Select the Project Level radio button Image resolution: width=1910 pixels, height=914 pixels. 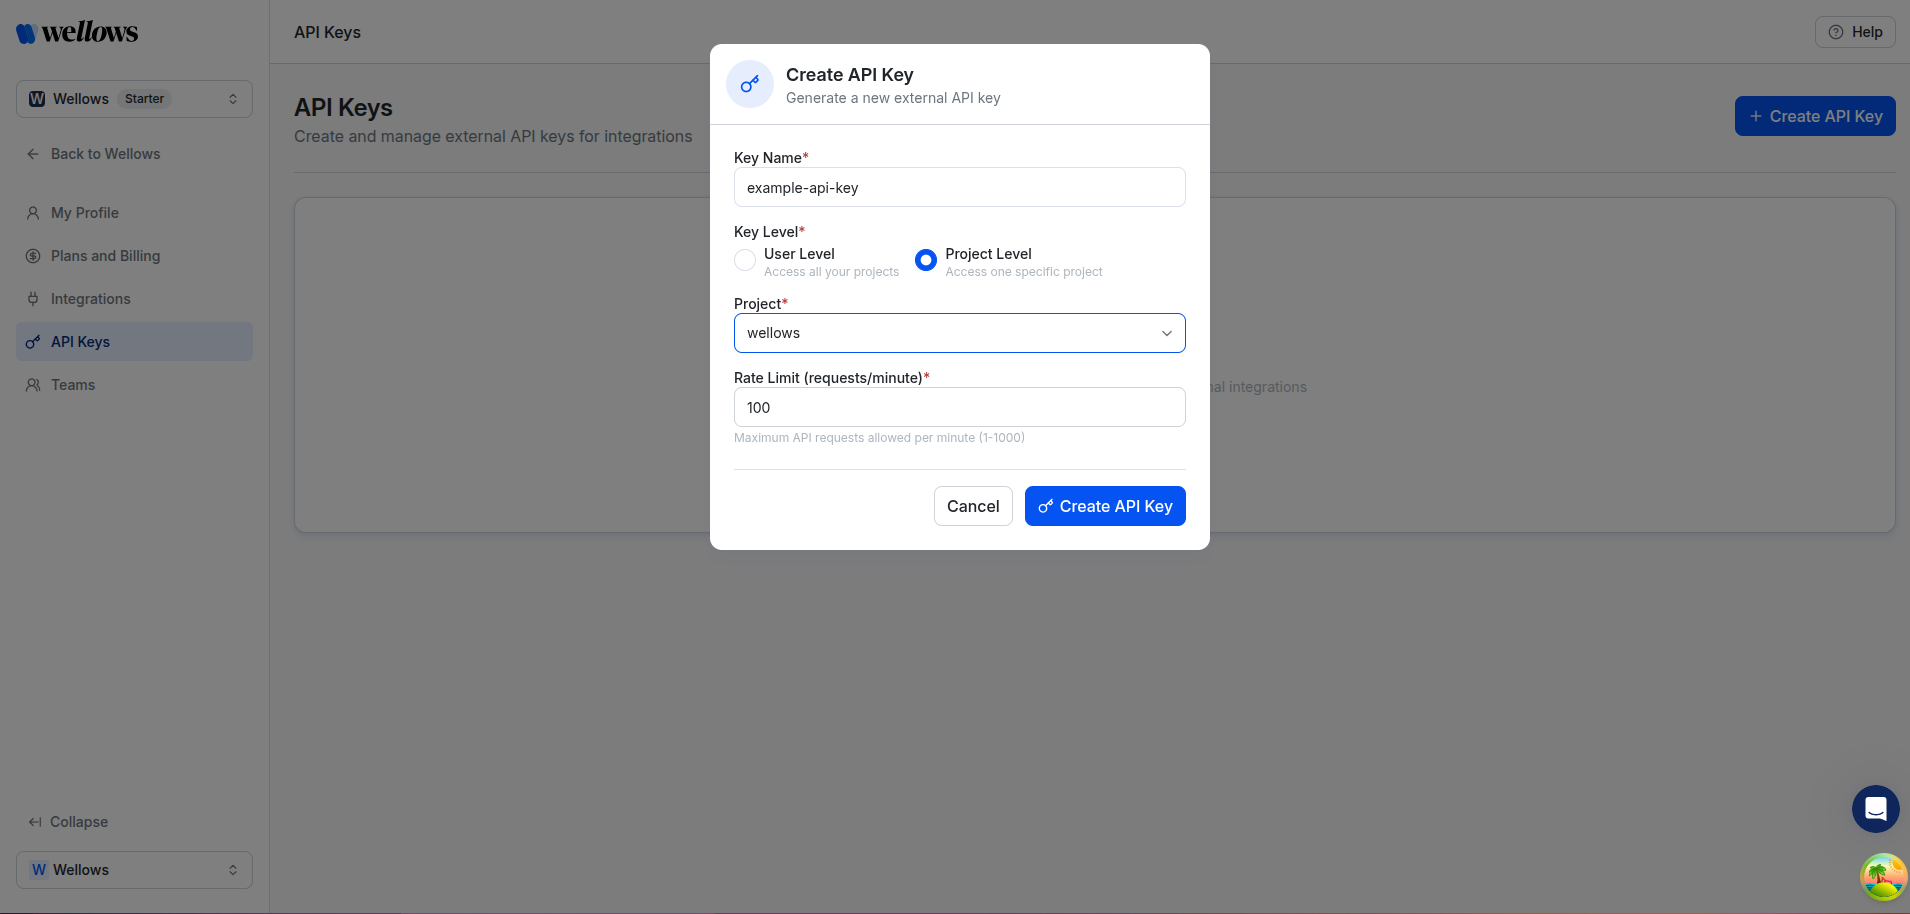pos(925,259)
